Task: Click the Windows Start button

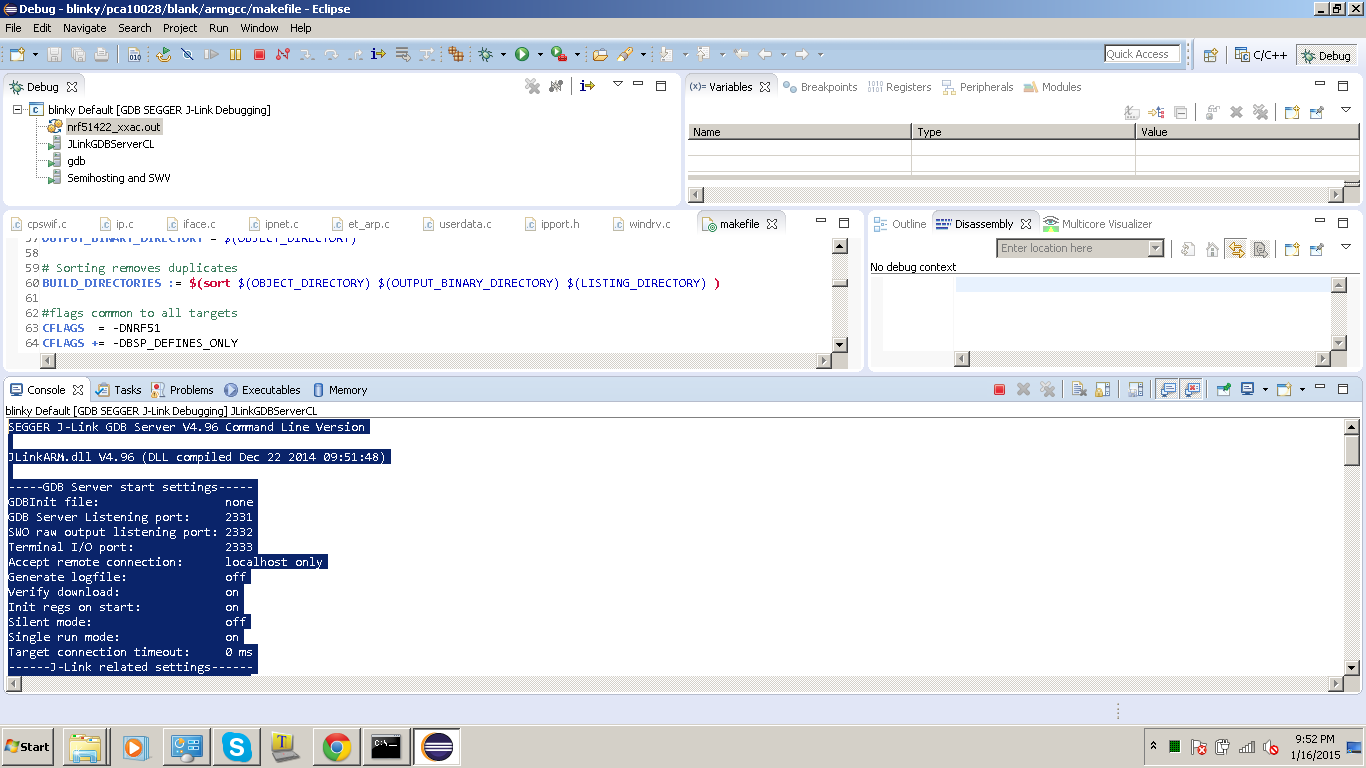Action: (x=27, y=746)
